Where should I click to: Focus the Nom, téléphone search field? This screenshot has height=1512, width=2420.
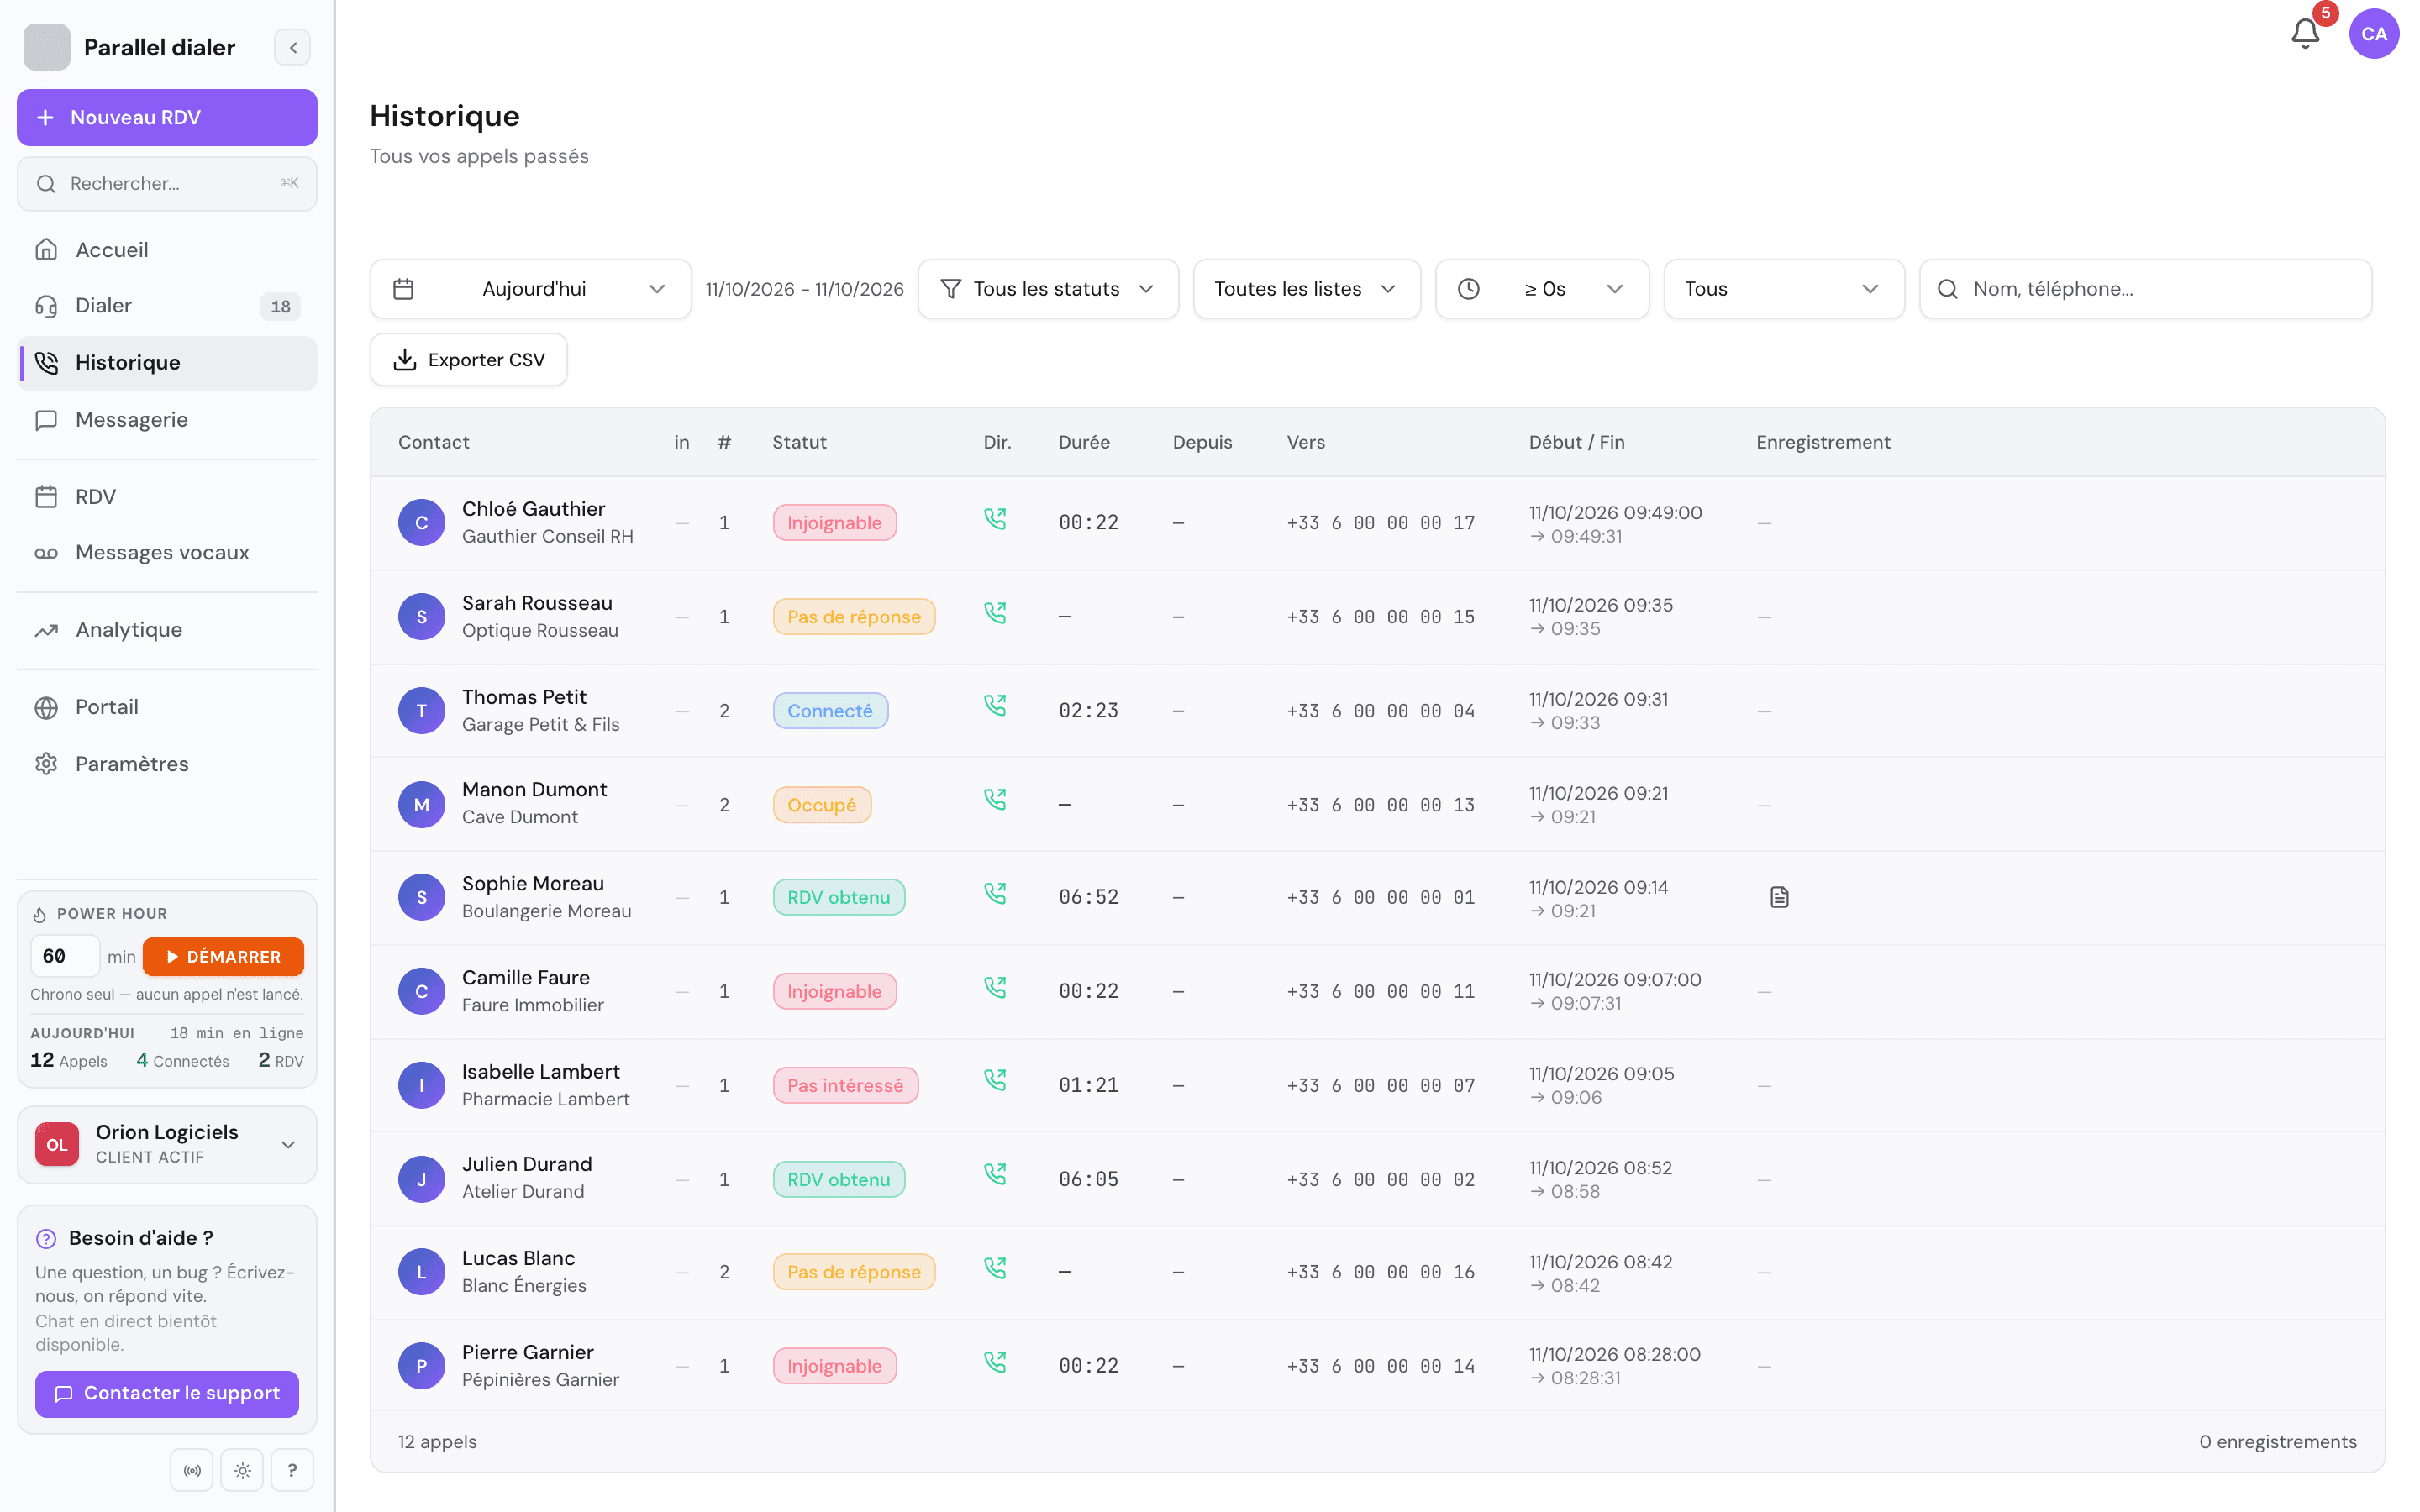pos(2145,289)
